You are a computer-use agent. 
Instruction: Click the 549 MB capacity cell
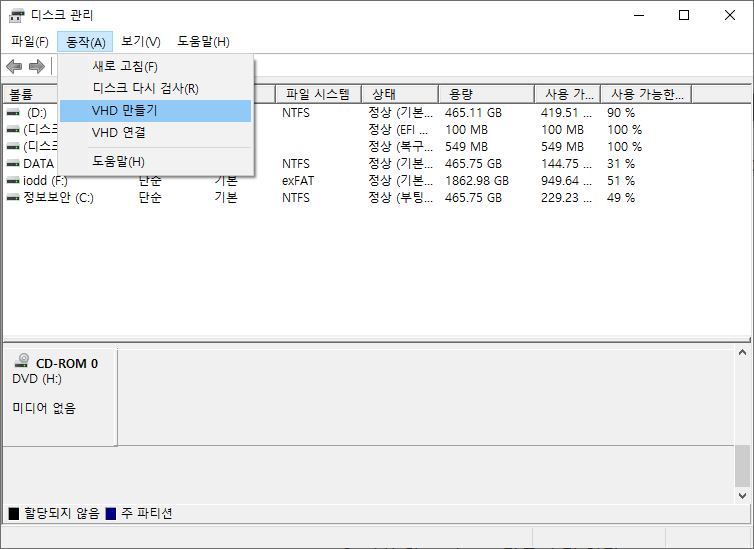click(466, 147)
